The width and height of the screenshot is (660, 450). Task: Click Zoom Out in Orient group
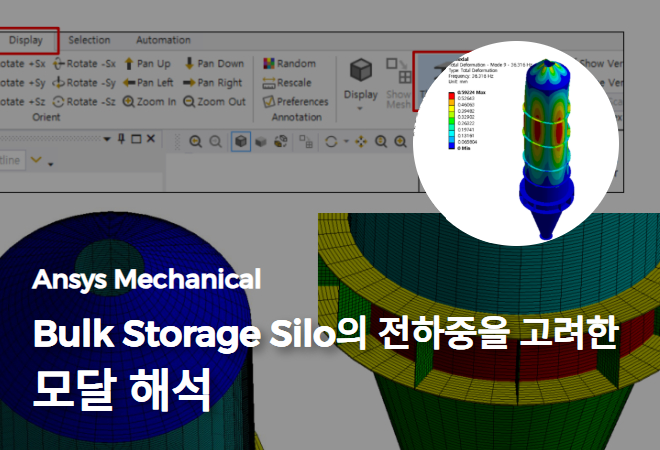click(214, 101)
